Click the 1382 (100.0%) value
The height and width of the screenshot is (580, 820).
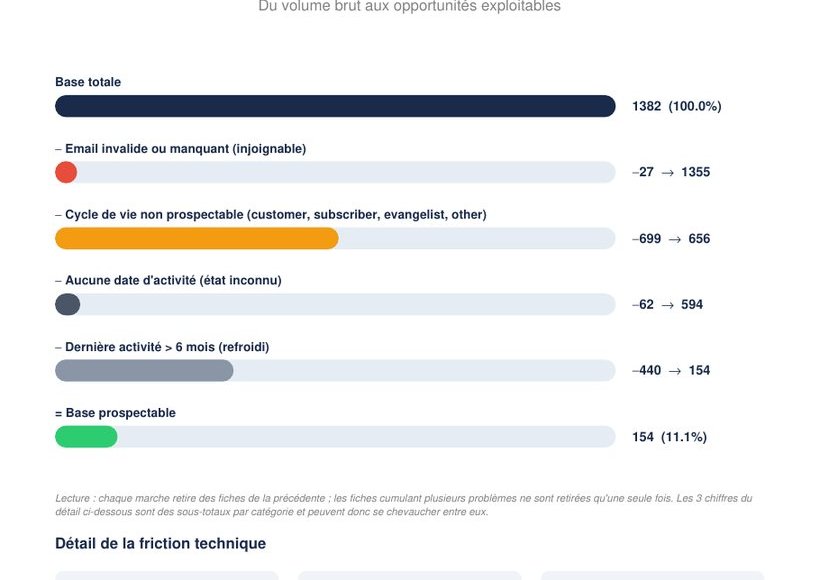(x=677, y=106)
